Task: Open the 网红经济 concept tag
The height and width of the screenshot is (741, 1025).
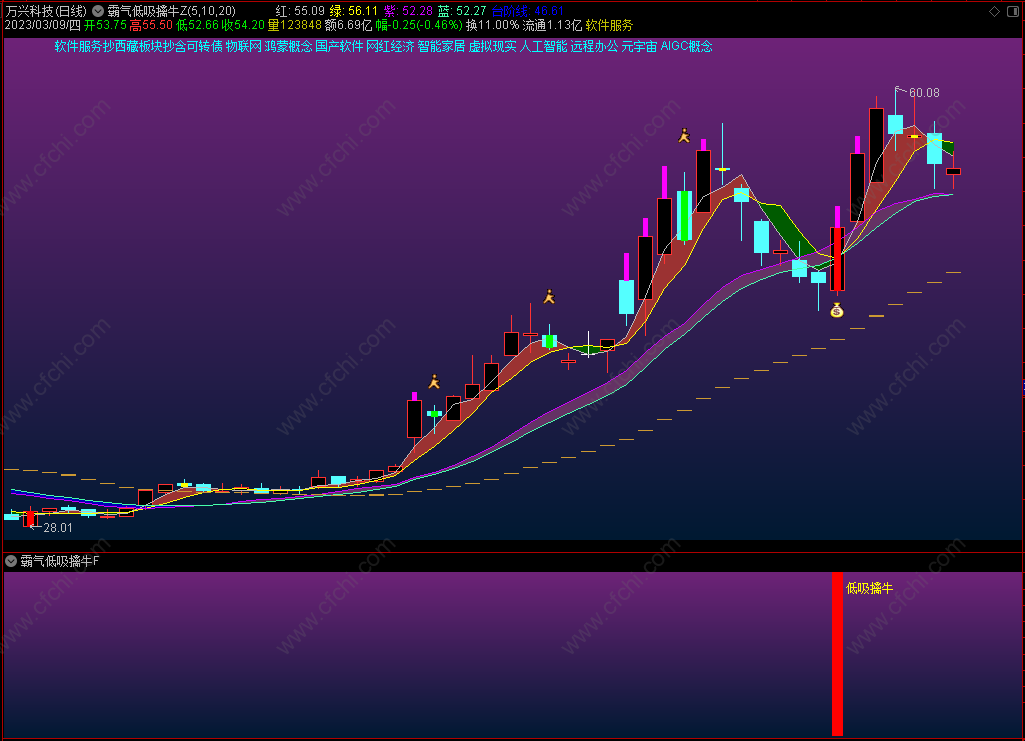Action: tap(390, 46)
